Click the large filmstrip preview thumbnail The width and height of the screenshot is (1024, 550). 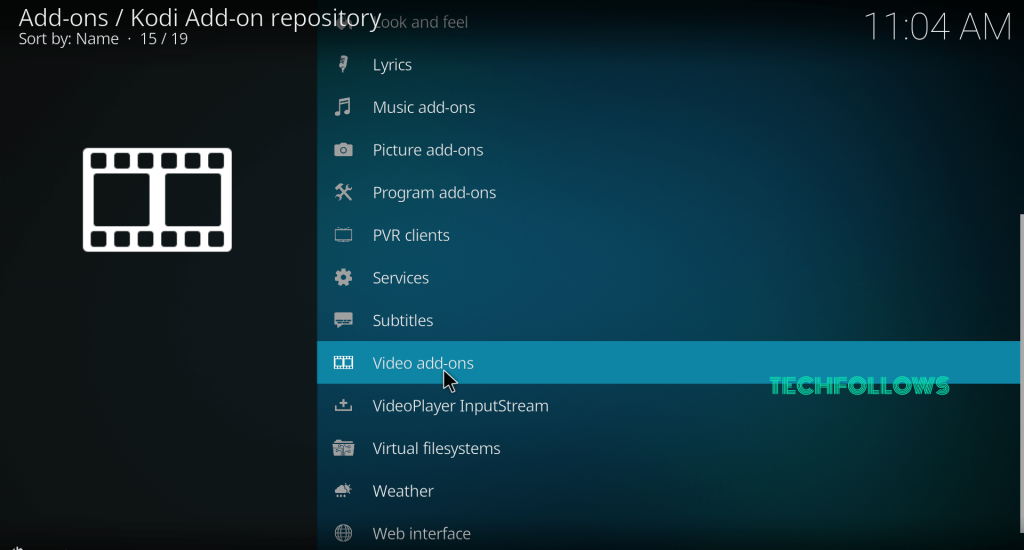(157, 200)
